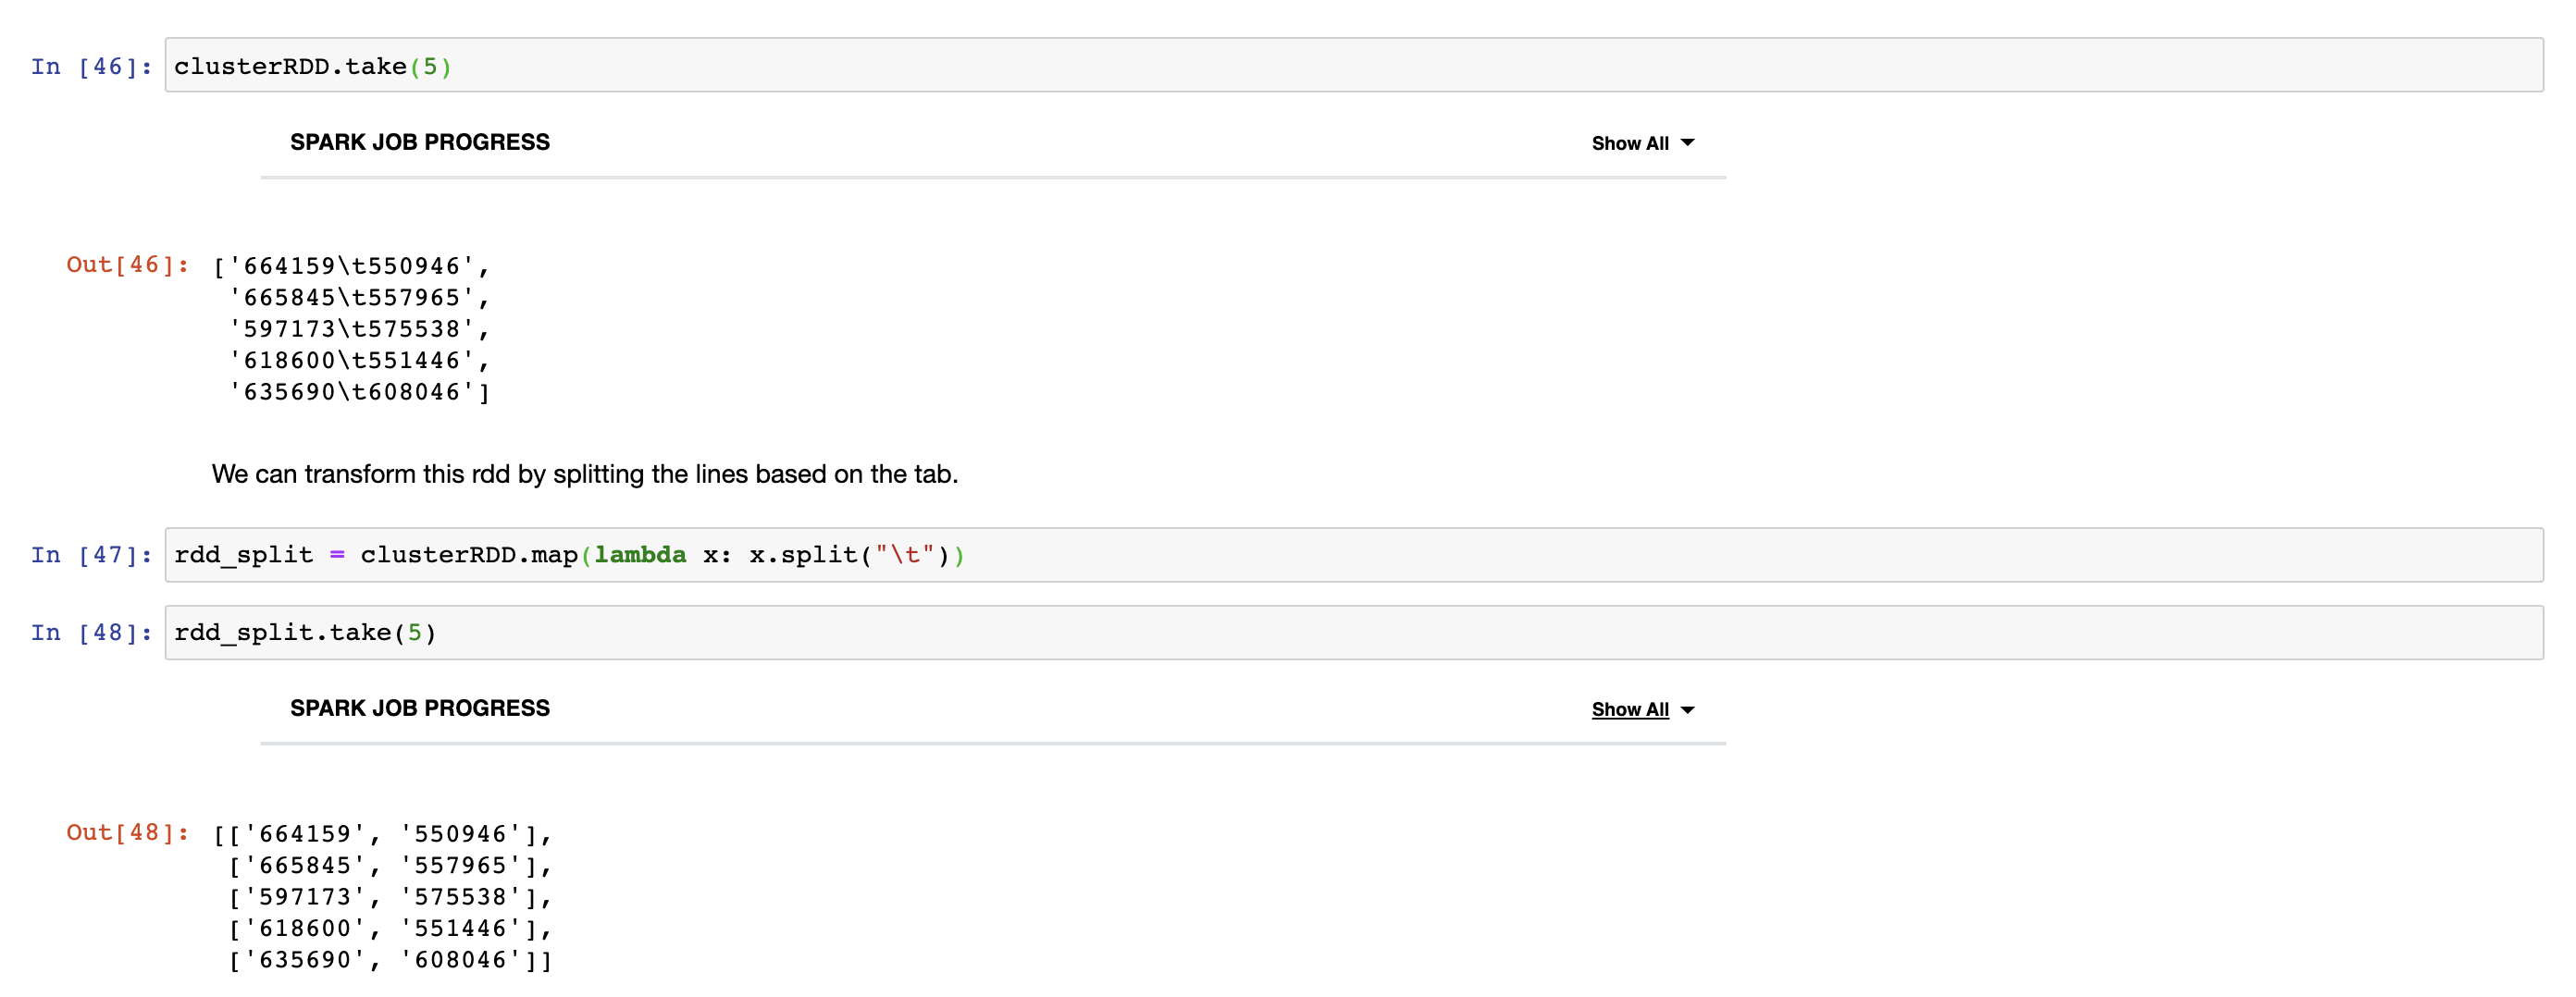This screenshot has height=997, width=2576.
Task: Click the rdd_split map lambda code cell
Action: pyautogui.click(x=1353, y=555)
